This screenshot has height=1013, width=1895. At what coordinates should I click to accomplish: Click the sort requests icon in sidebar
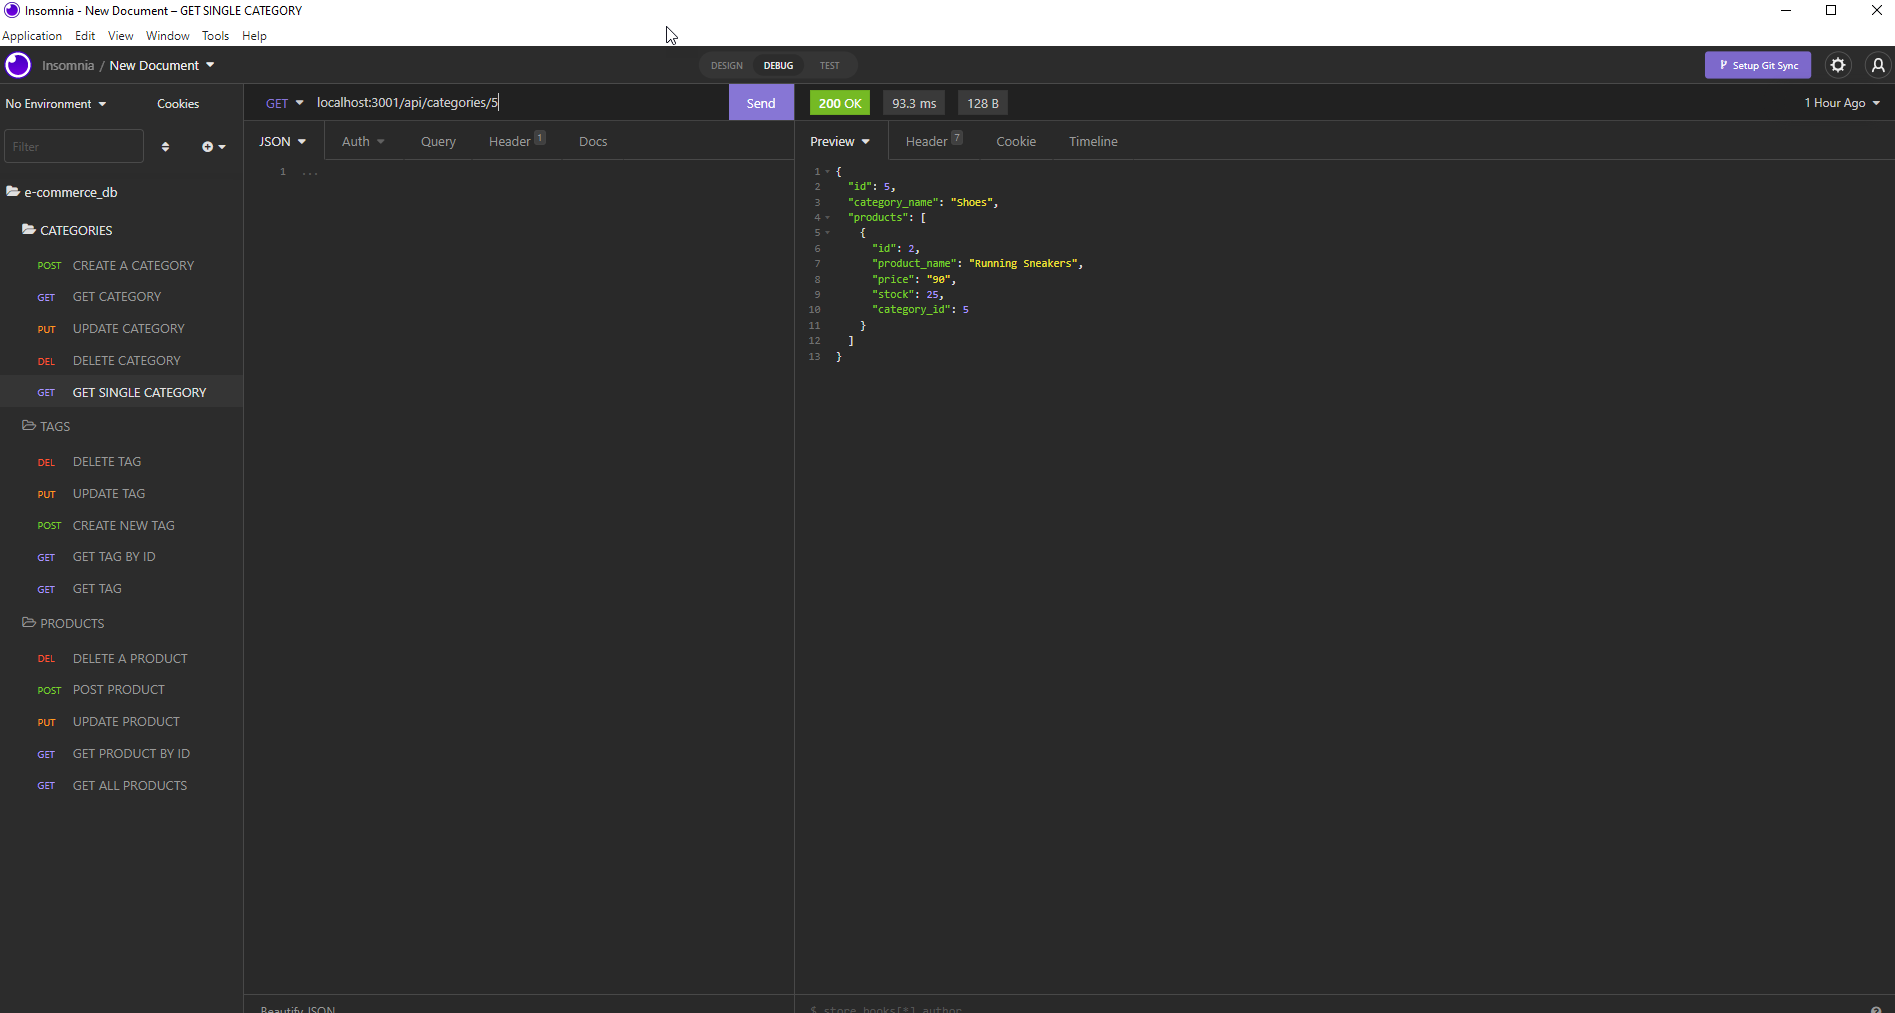[165, 146]
